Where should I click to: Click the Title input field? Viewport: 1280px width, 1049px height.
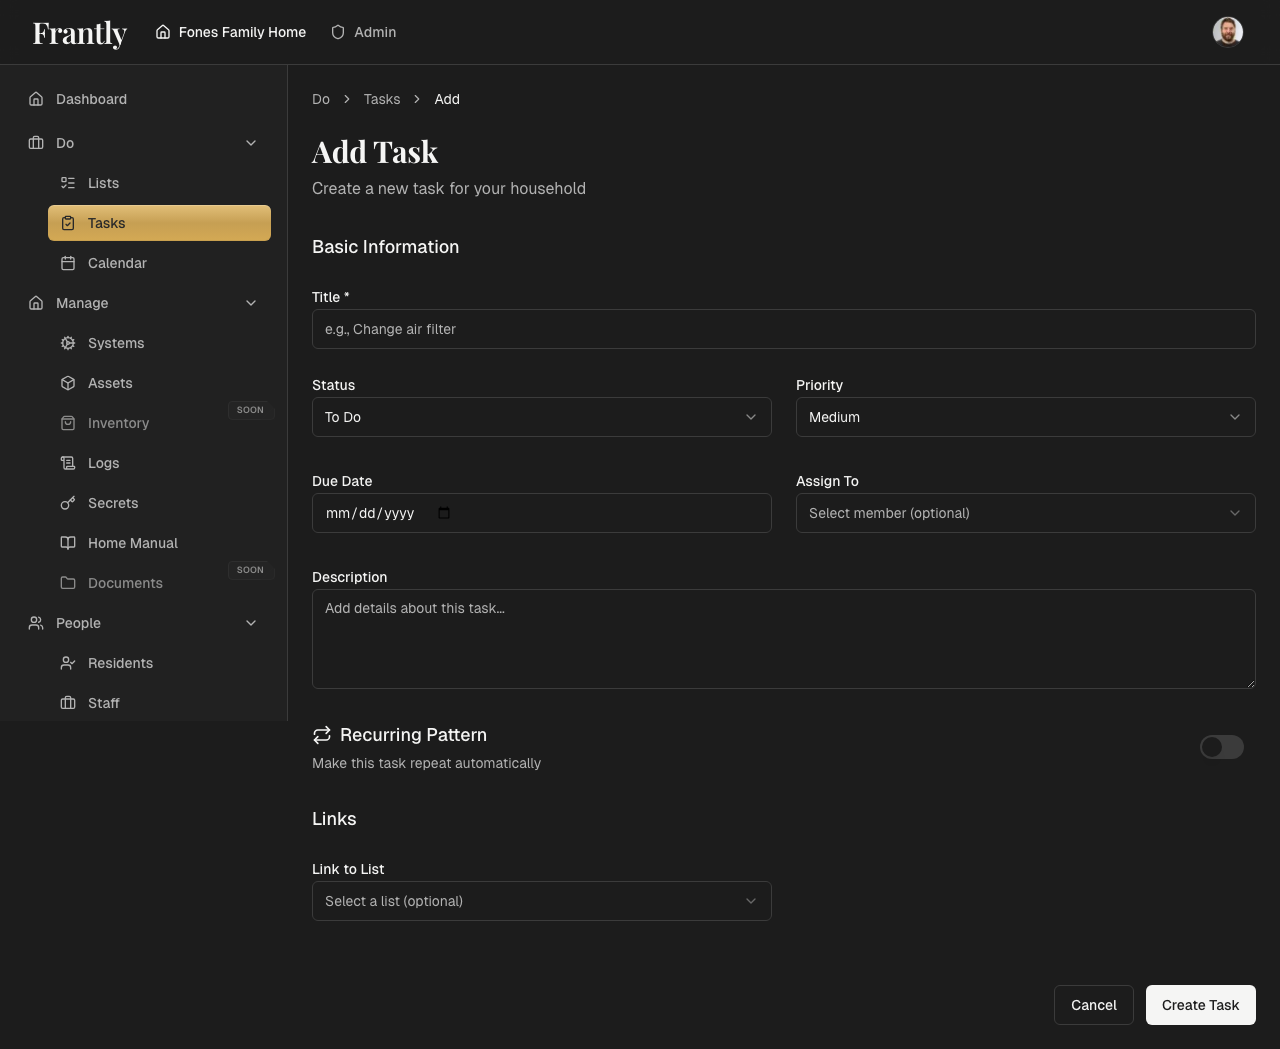[x=784, y=329]
